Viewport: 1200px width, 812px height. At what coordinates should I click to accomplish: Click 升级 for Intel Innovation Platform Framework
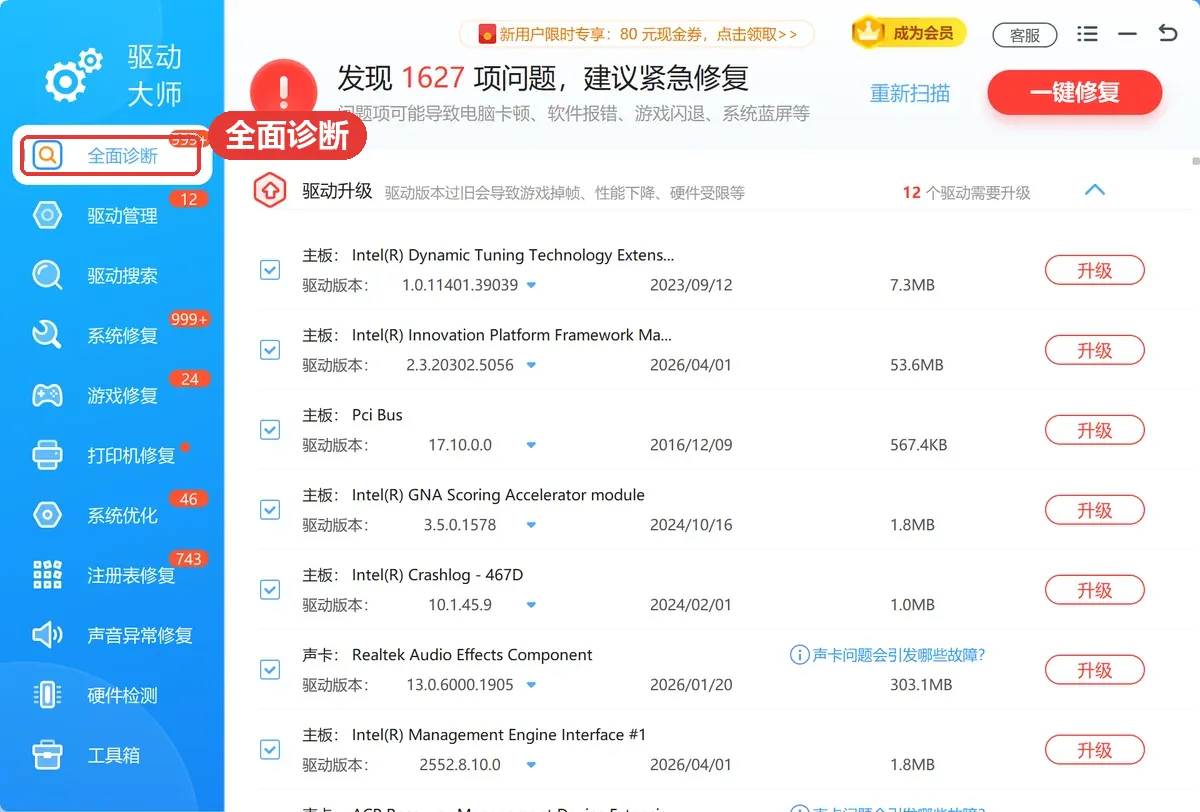pyautogui.click(x=1095, y=350)
